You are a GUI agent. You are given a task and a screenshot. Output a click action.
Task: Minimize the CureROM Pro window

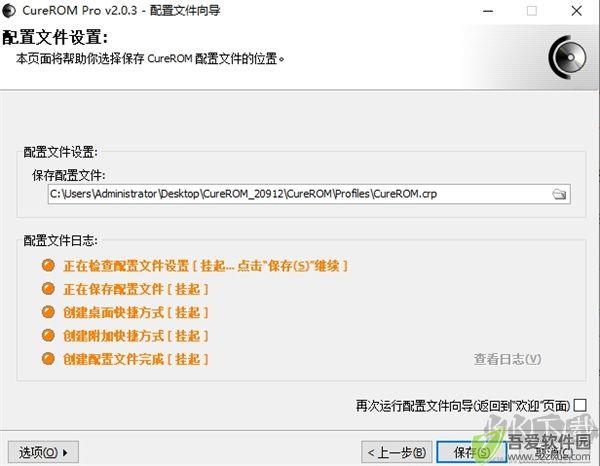click(488, 11)
